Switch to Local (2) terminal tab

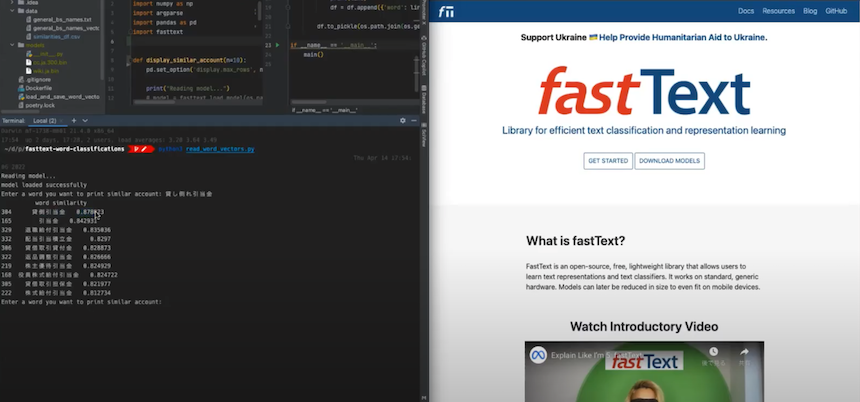coord(44,121)
